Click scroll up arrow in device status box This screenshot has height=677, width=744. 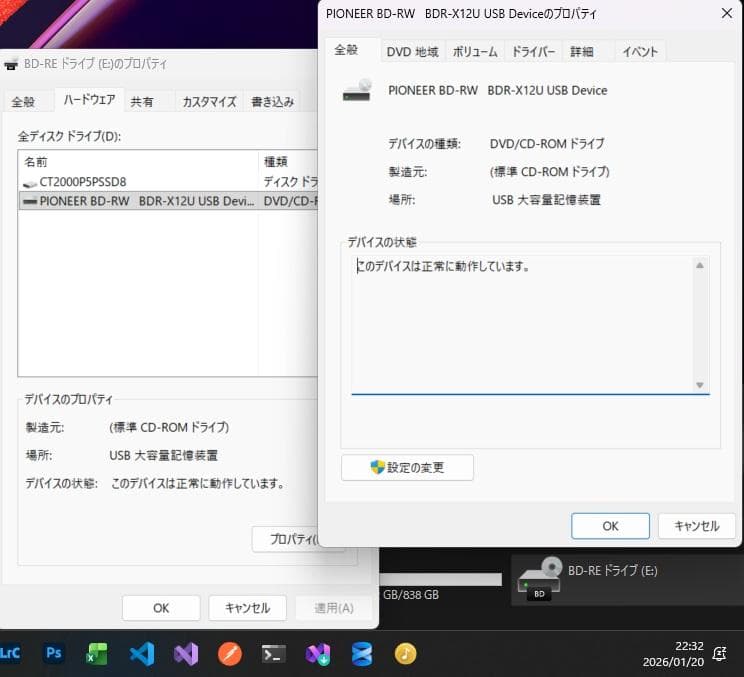[699, 266]
